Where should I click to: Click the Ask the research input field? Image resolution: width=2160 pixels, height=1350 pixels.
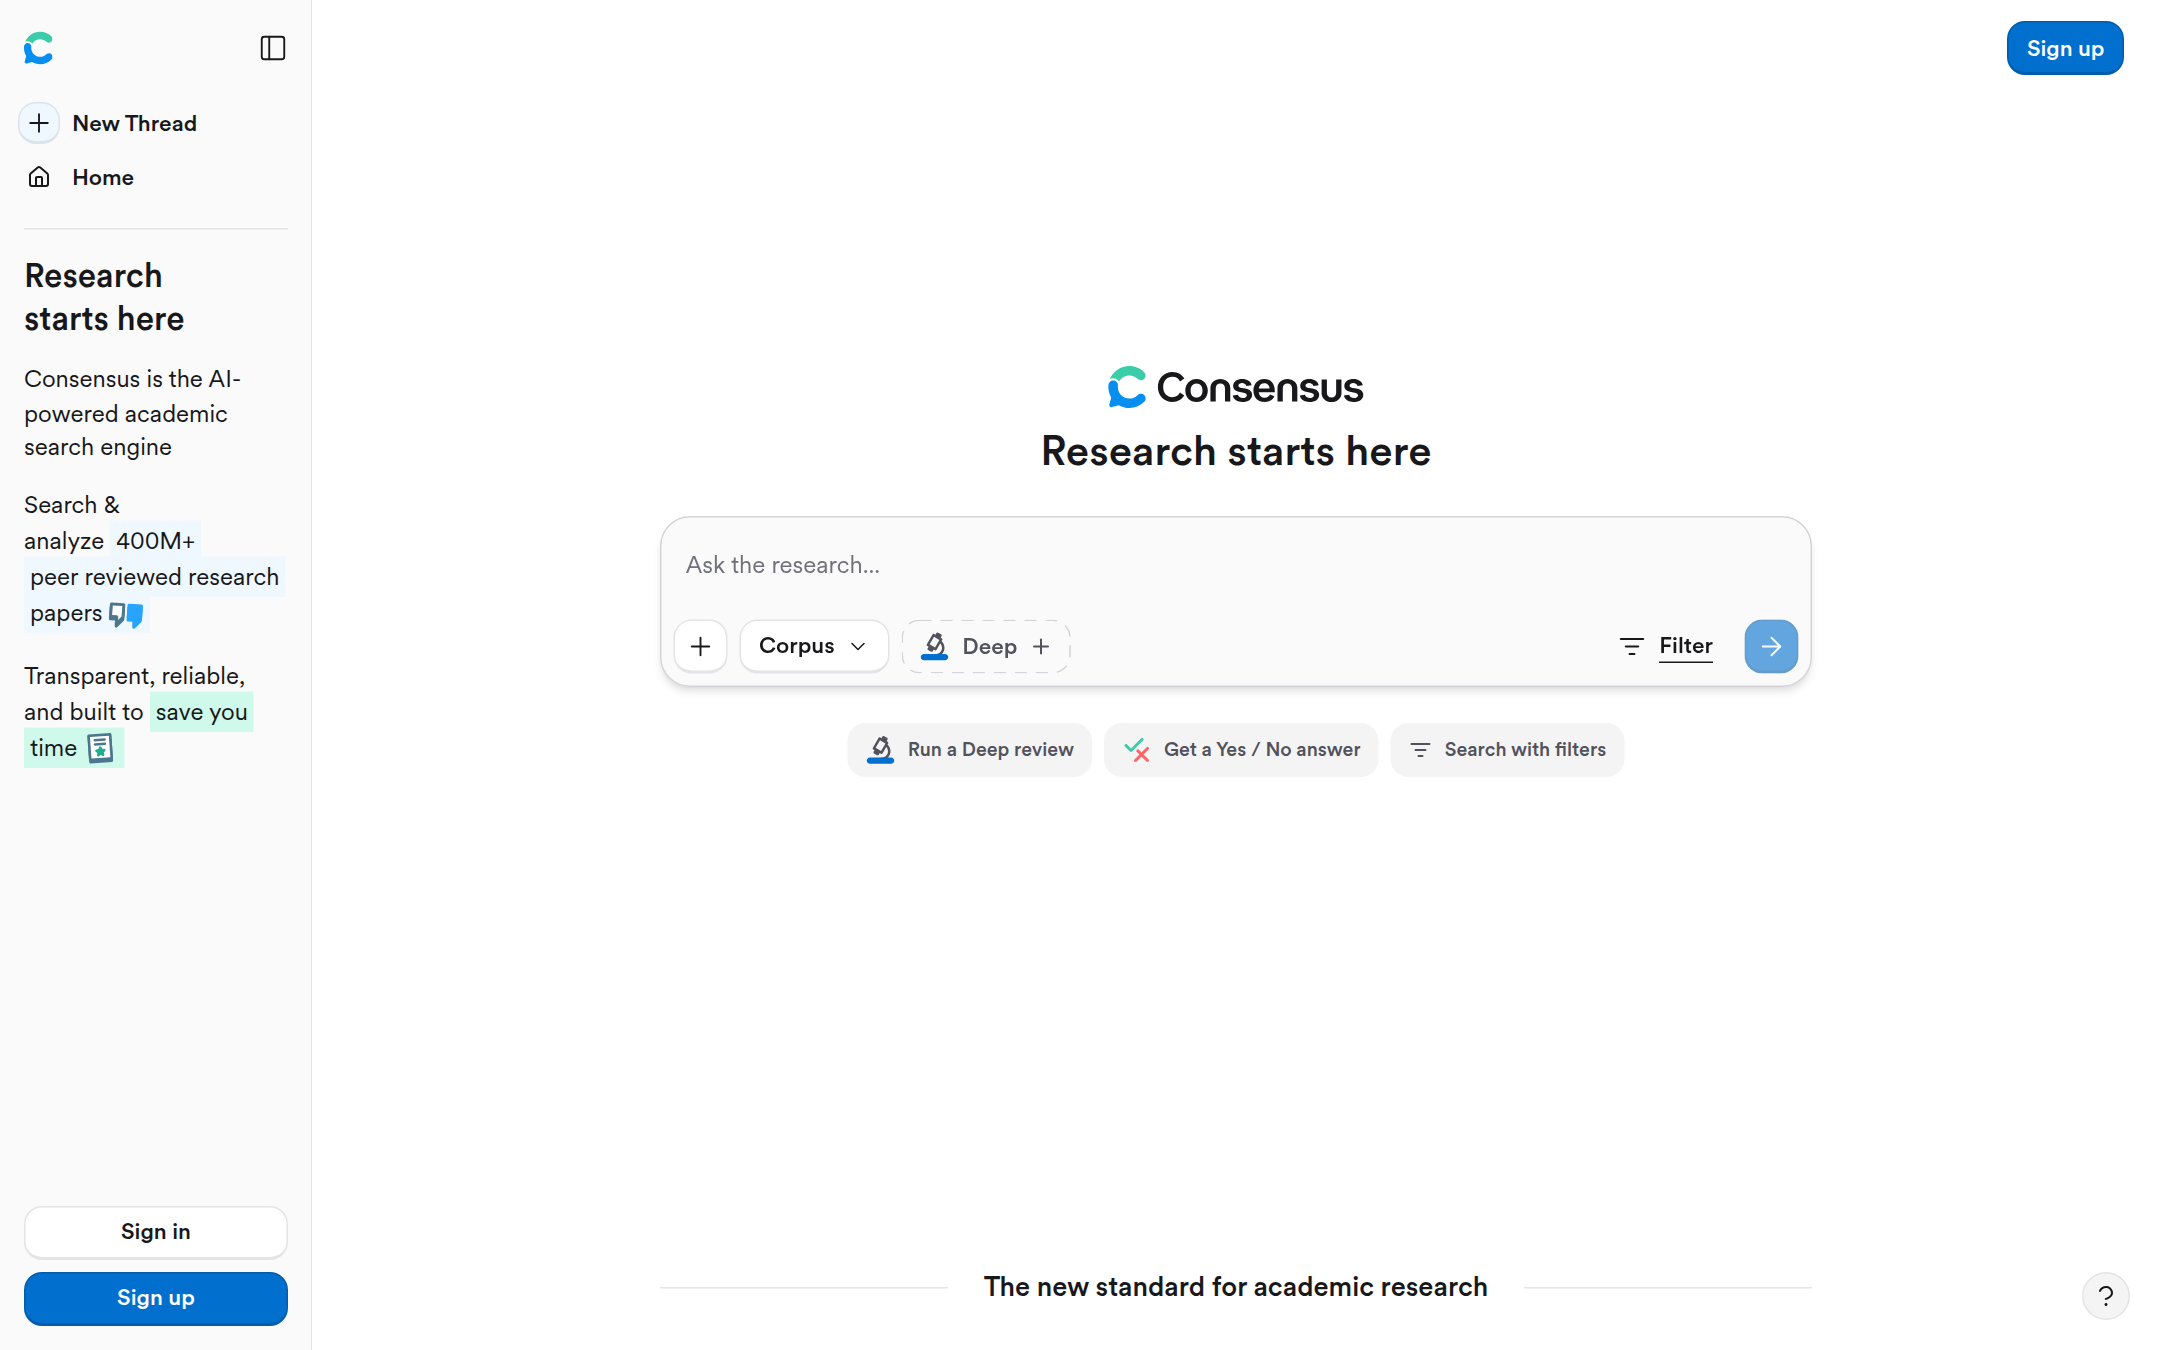point(1235,565)
